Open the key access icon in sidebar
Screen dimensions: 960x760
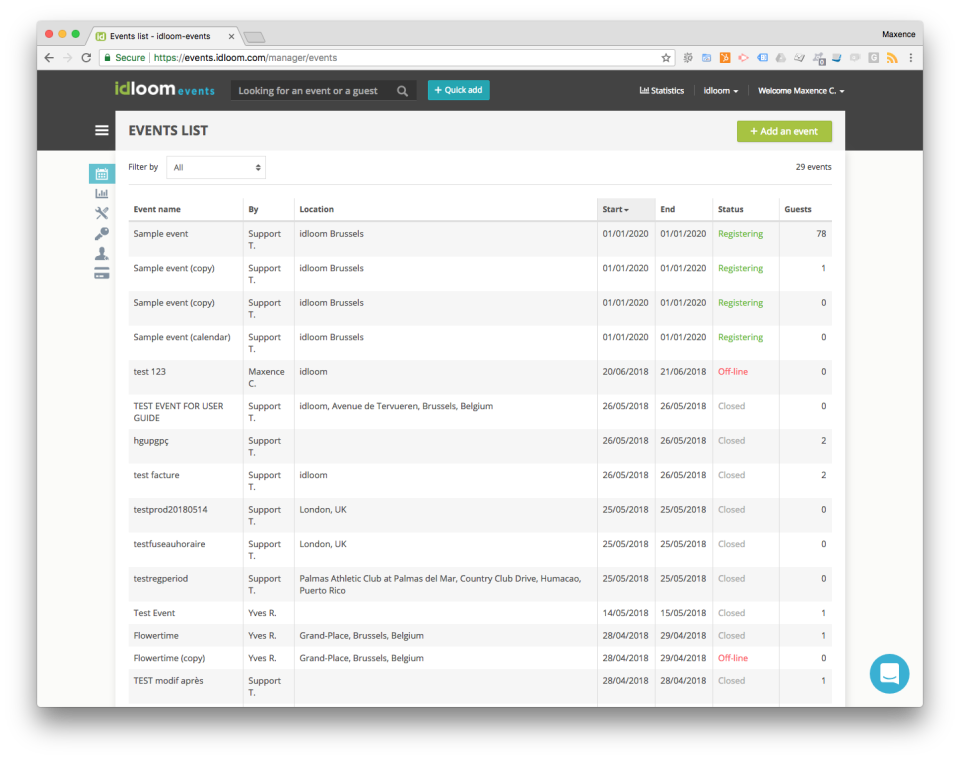coord(102,233)
